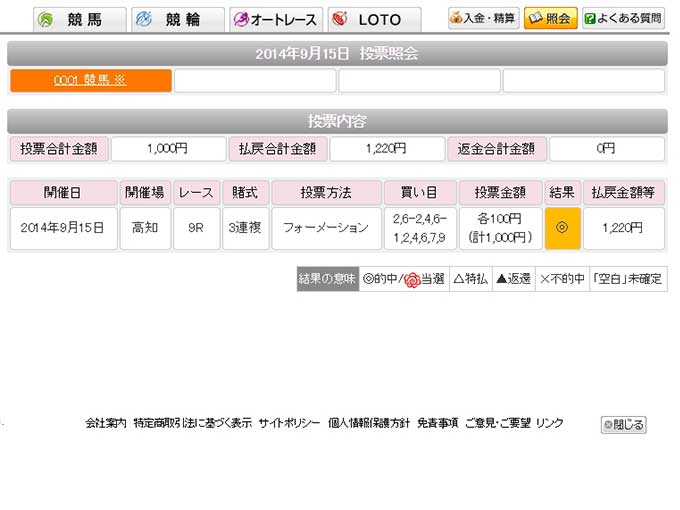Click the 2014年9月15日 投票照会 title bar

tap(337, 54)
